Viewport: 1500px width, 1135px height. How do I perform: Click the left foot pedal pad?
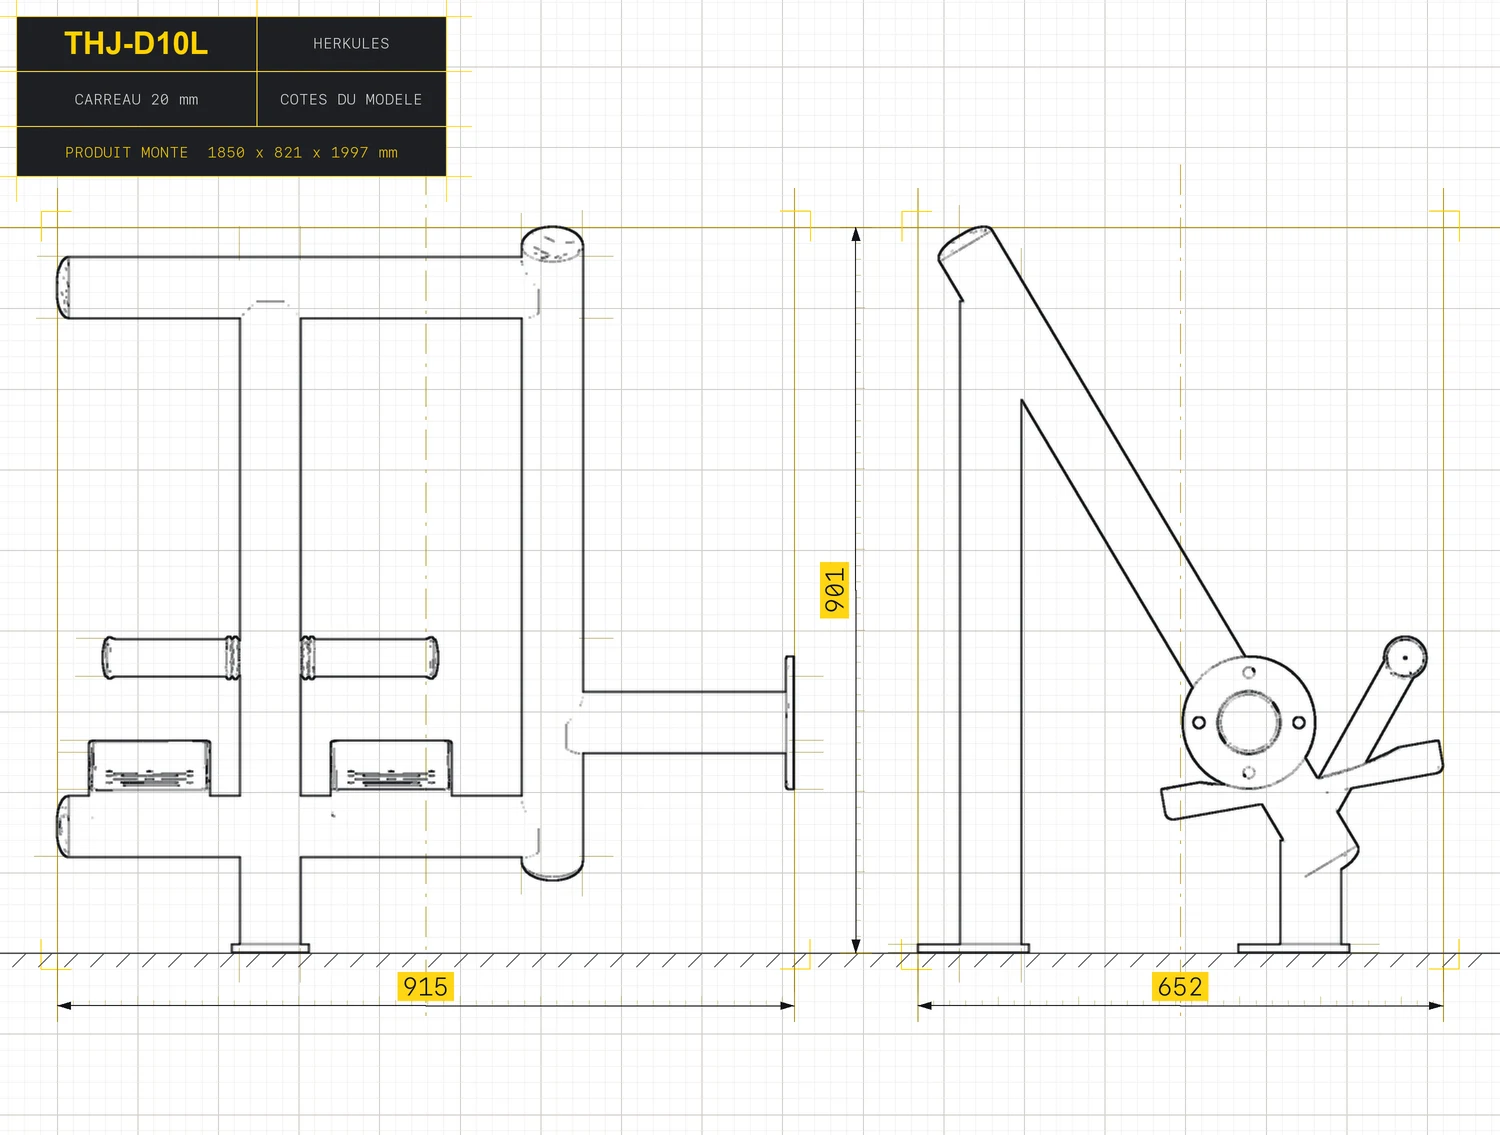[x=150, y=767]
